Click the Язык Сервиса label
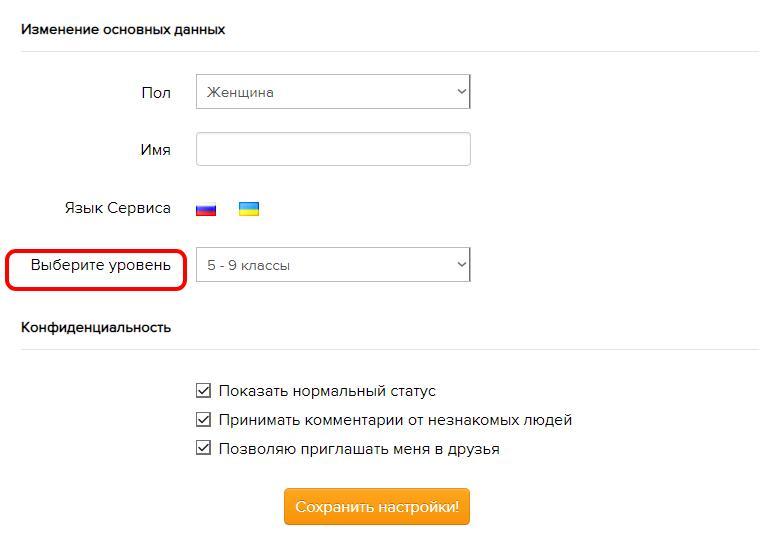Screen dimensions: 769x549 point(117,208)
